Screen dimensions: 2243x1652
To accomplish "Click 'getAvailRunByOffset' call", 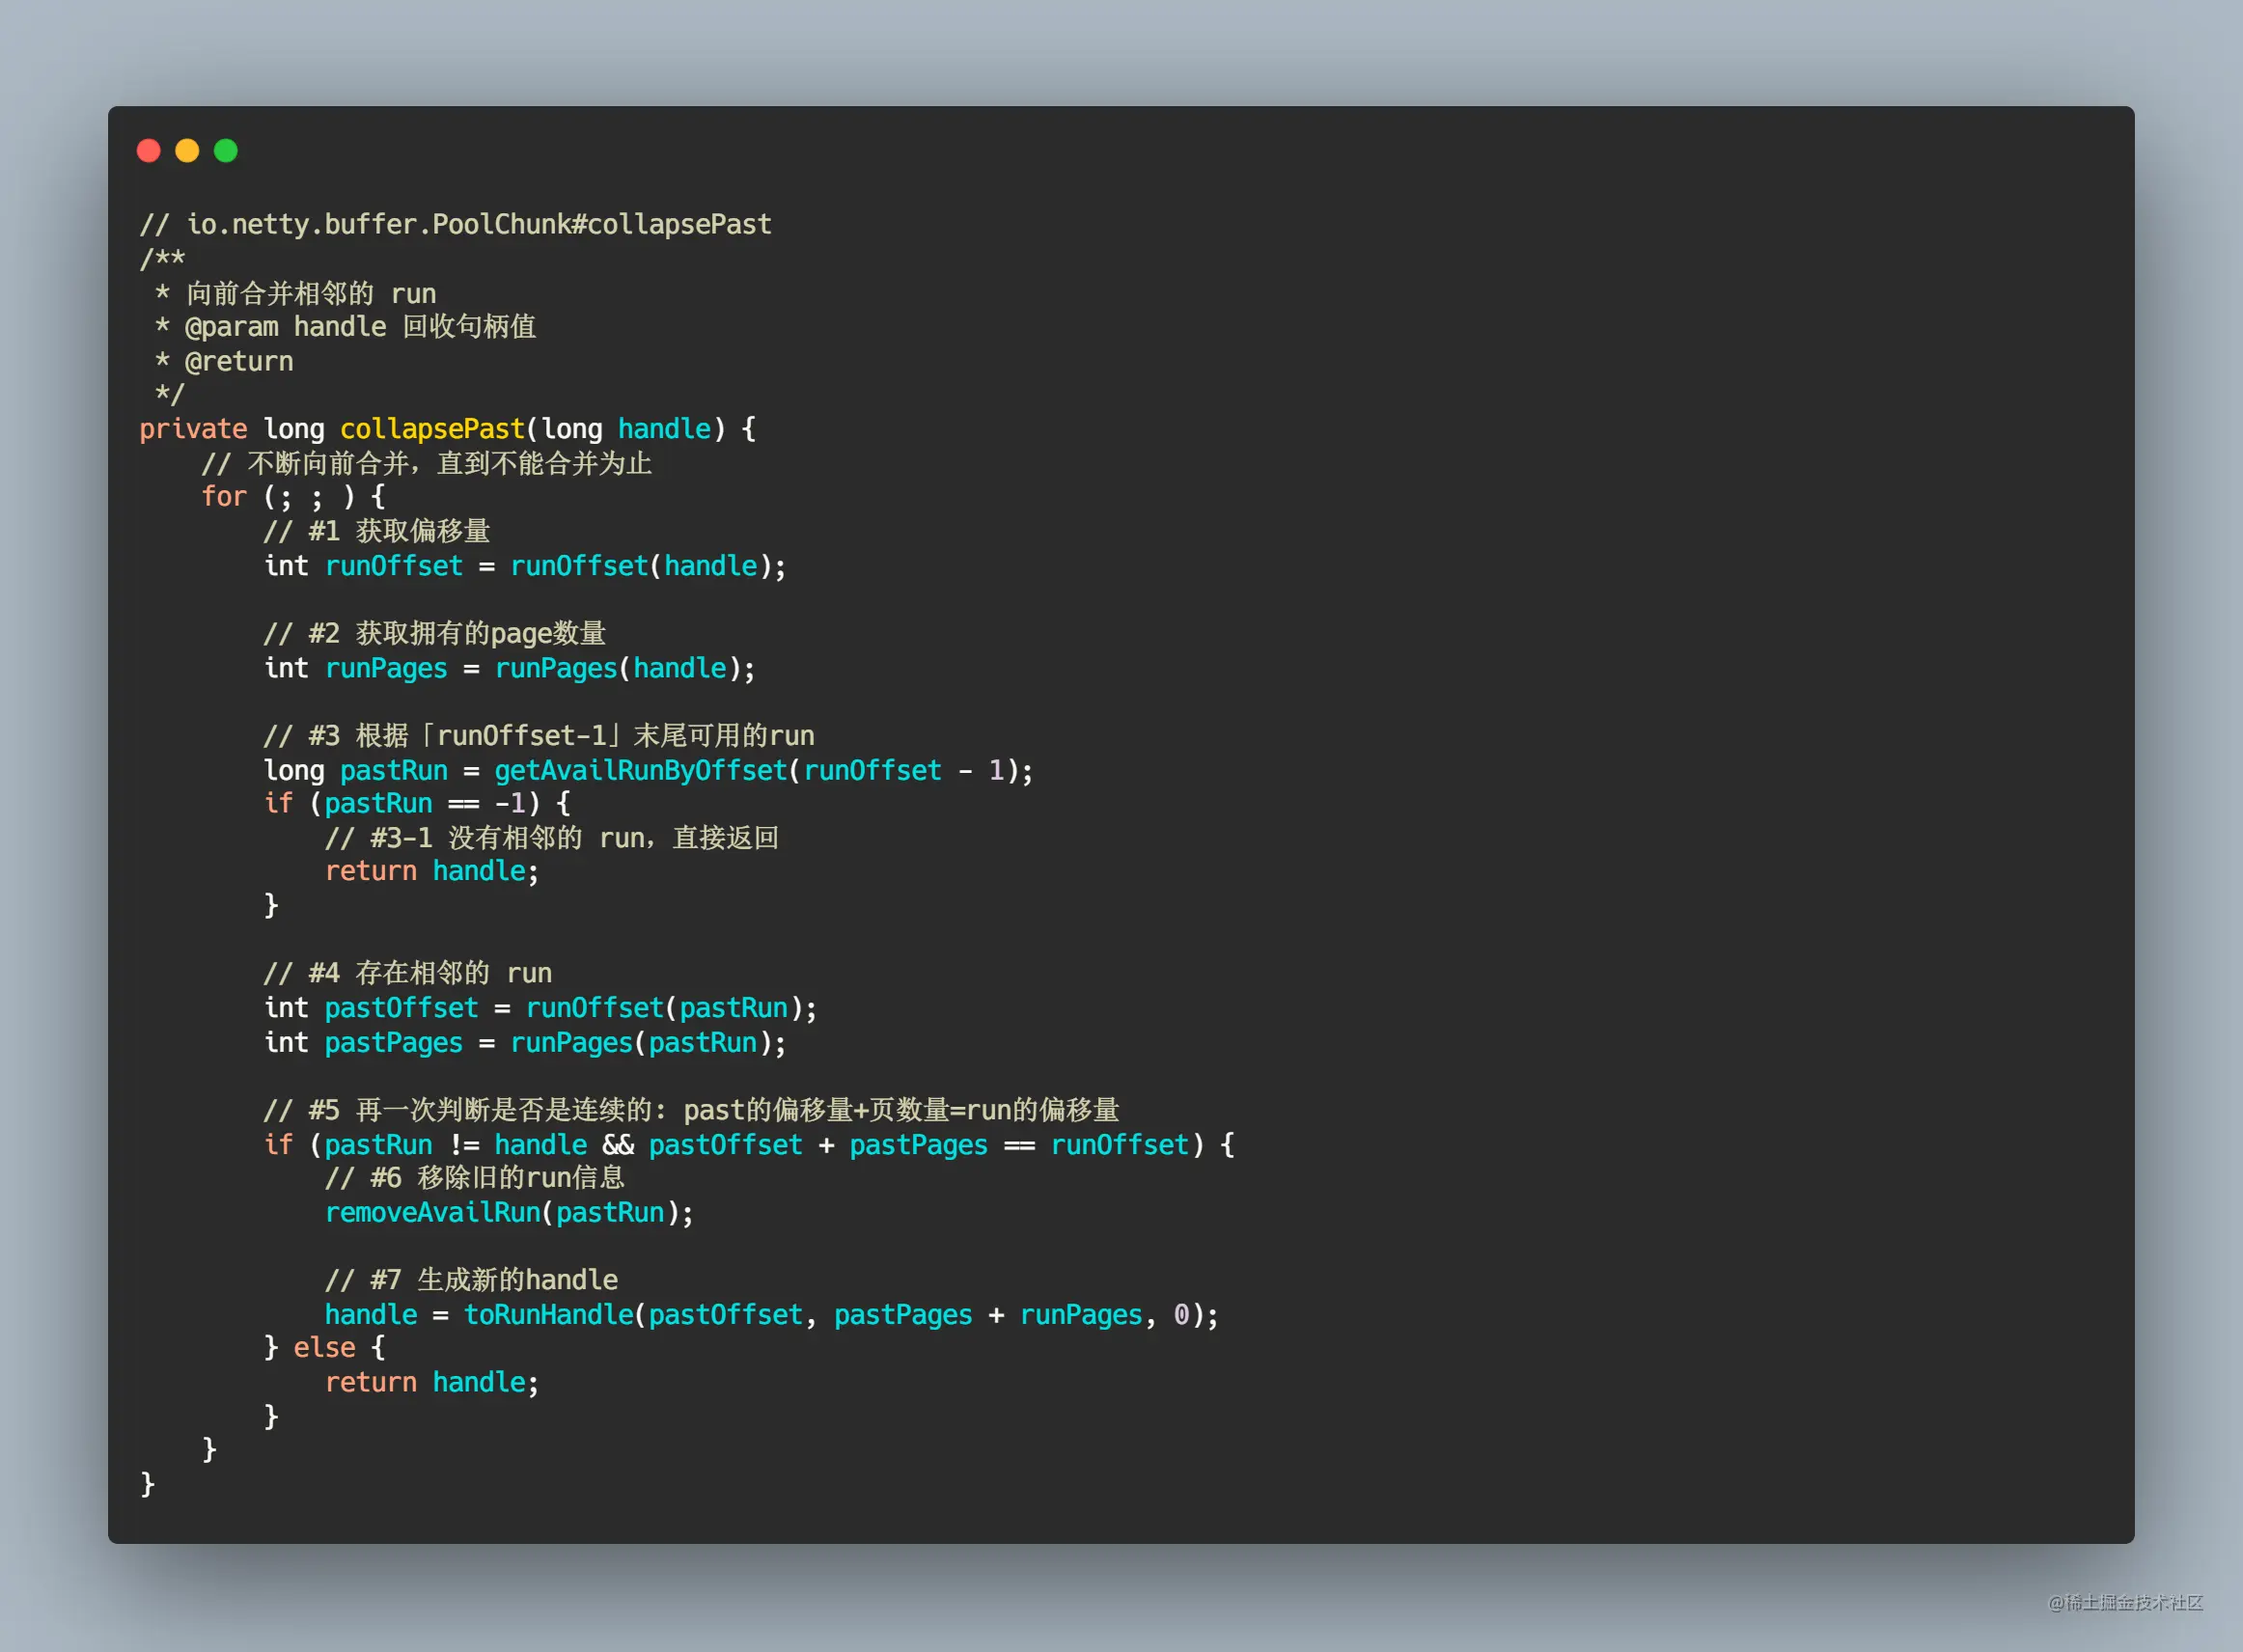I will click(641, 770).
